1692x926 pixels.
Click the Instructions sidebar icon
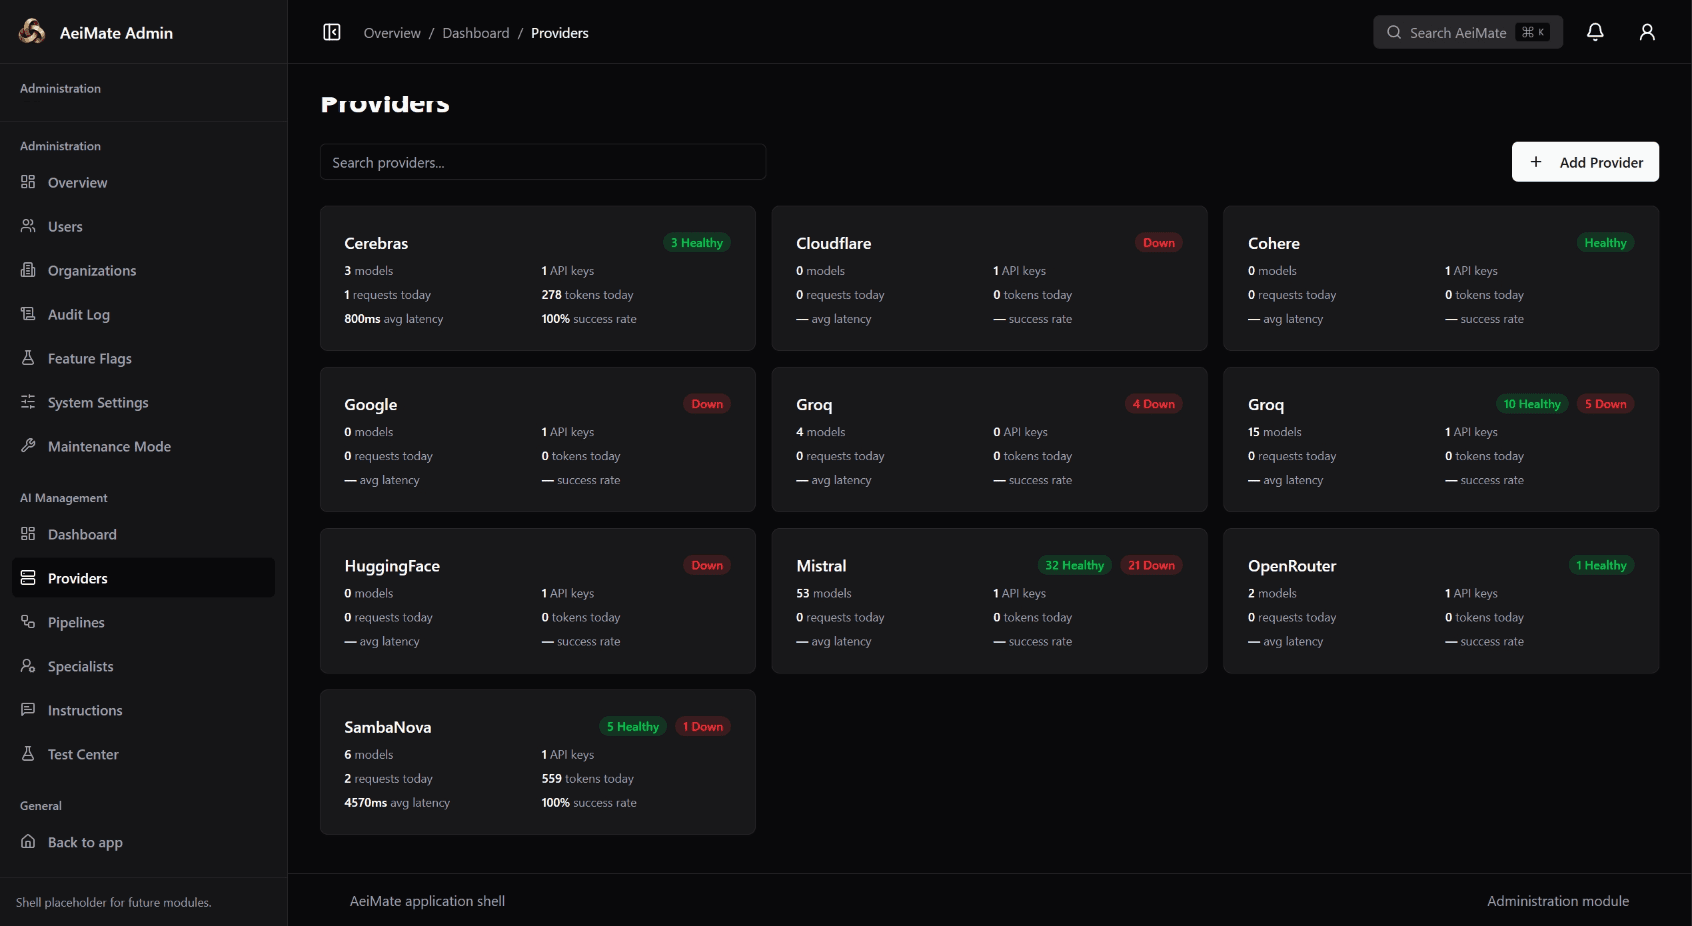(28, 710)
